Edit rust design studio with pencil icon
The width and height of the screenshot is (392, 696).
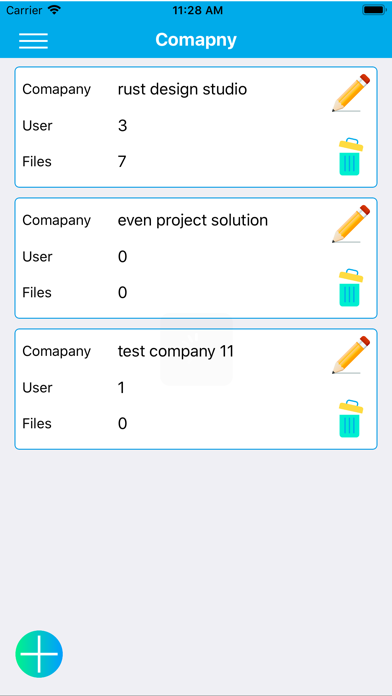(351, 93)
